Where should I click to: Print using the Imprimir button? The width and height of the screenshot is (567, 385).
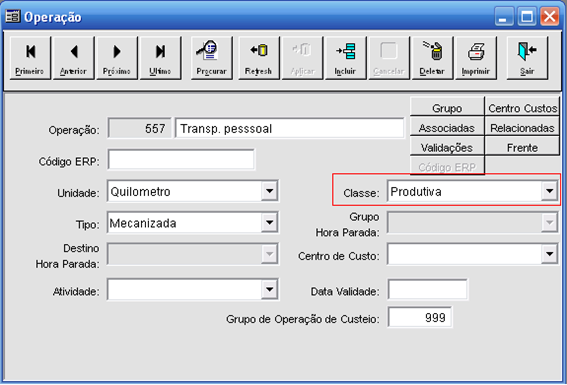pos(476,58)
